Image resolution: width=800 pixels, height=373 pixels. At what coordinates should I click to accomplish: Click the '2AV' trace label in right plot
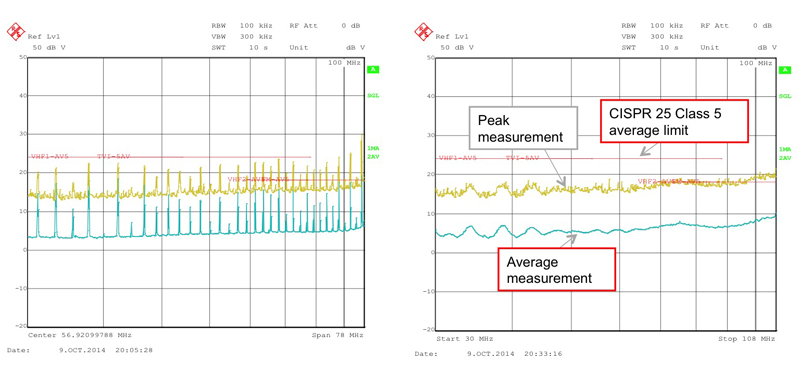(x=785, y=158)
